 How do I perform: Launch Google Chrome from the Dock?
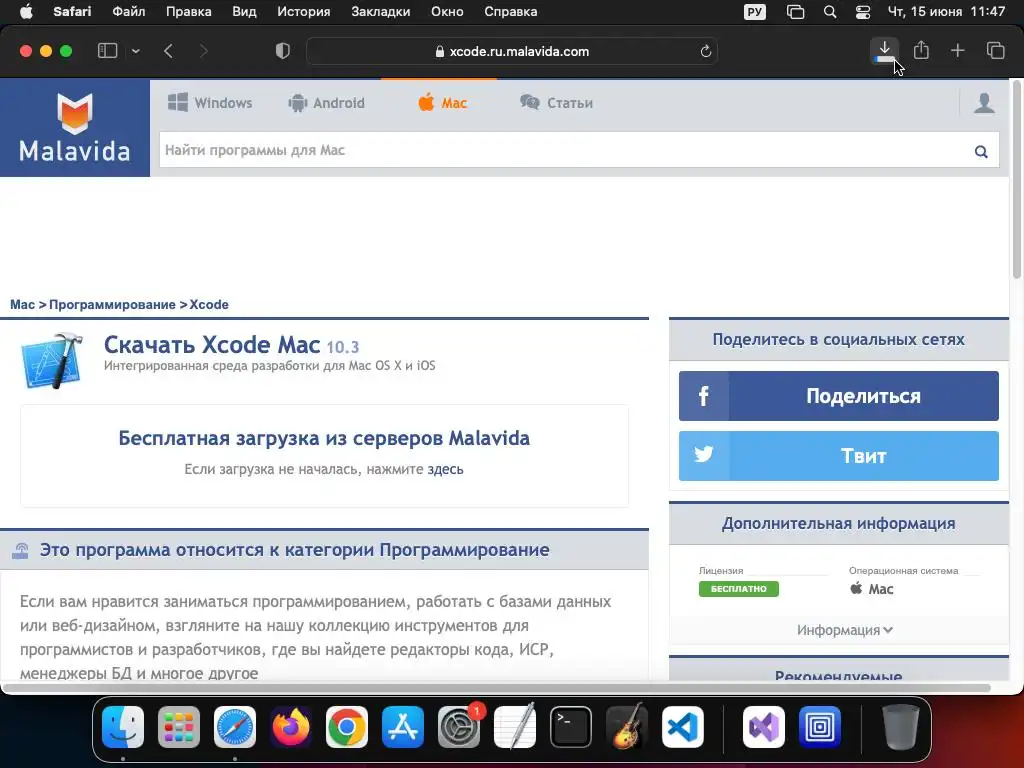tap(347, 727)
